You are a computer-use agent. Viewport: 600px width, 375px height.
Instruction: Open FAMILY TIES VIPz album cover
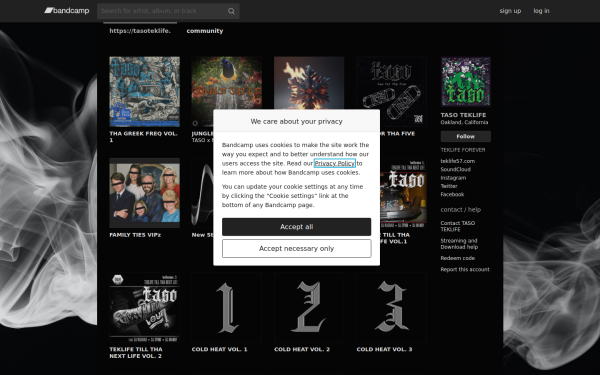tap(145, 193)
